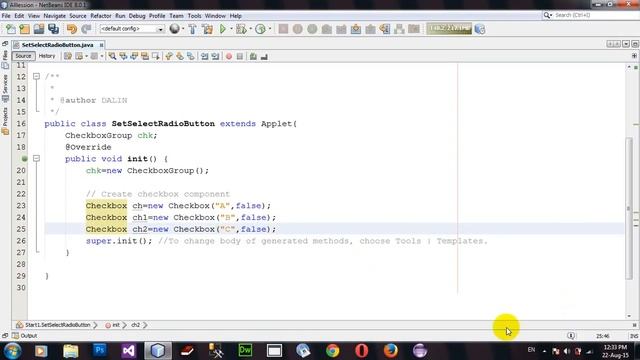Open the dropdown arrow beside Profile Project

pyautogui.click(x=270, y=29)
